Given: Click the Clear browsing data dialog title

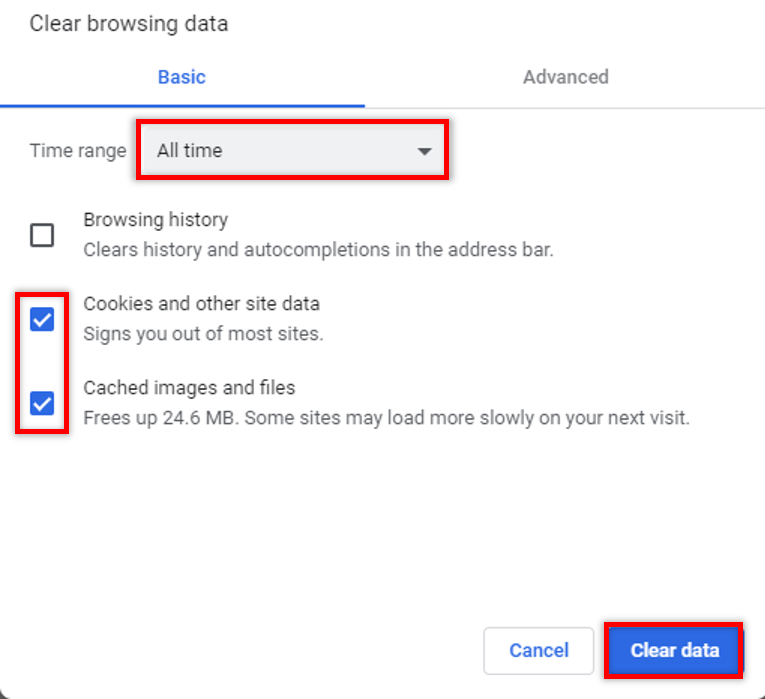Looking at the screenshot, I should [129, 23].
